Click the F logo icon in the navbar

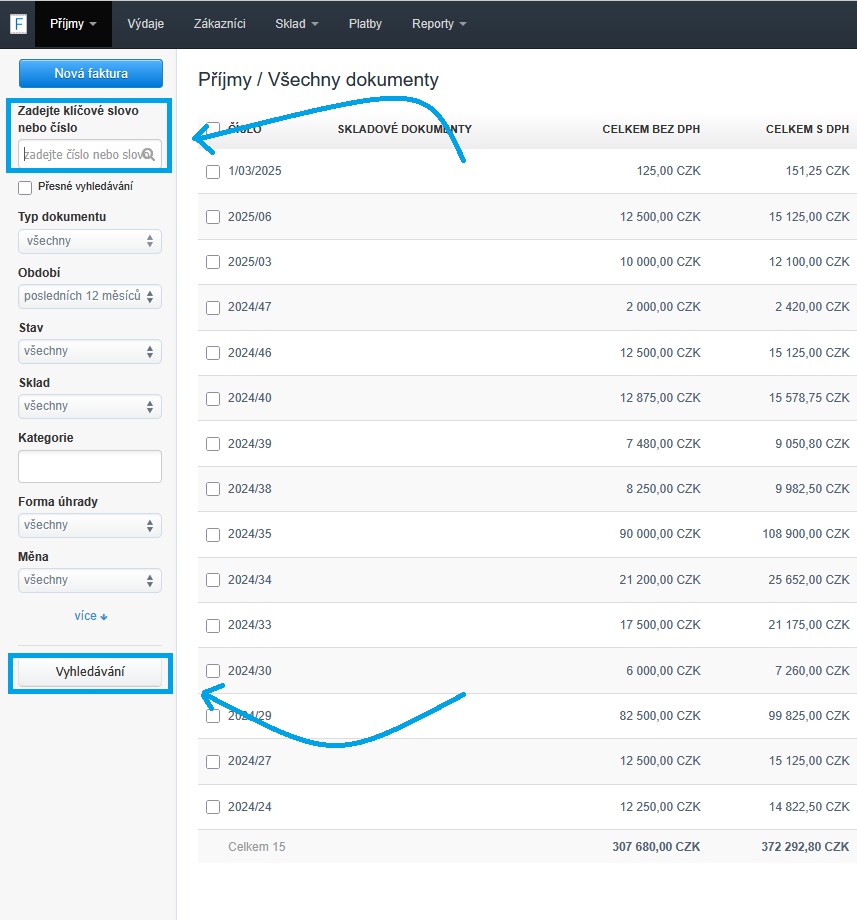click(18, 24)
